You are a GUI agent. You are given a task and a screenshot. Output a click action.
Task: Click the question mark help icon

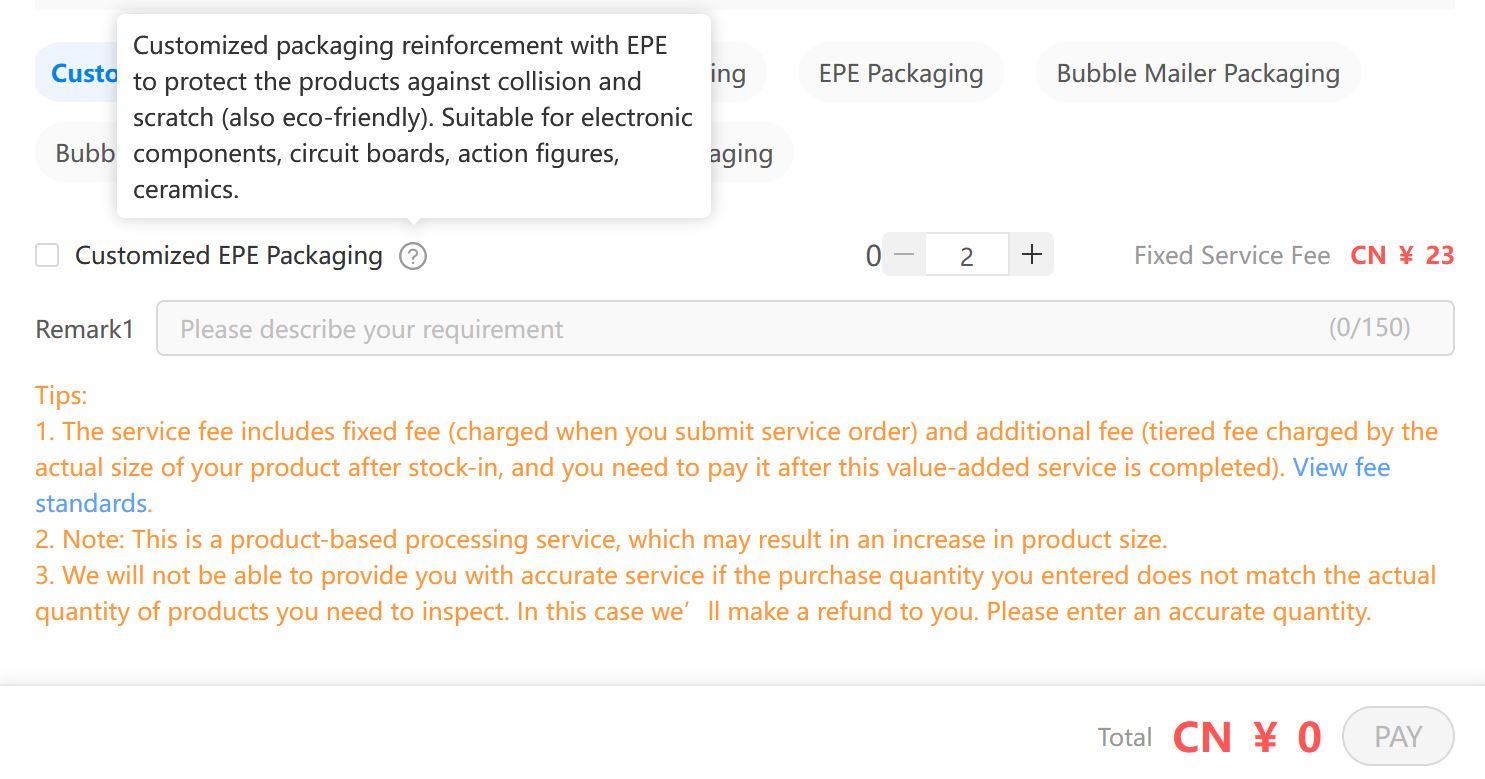pyautogui.click(x=412, y=256)
